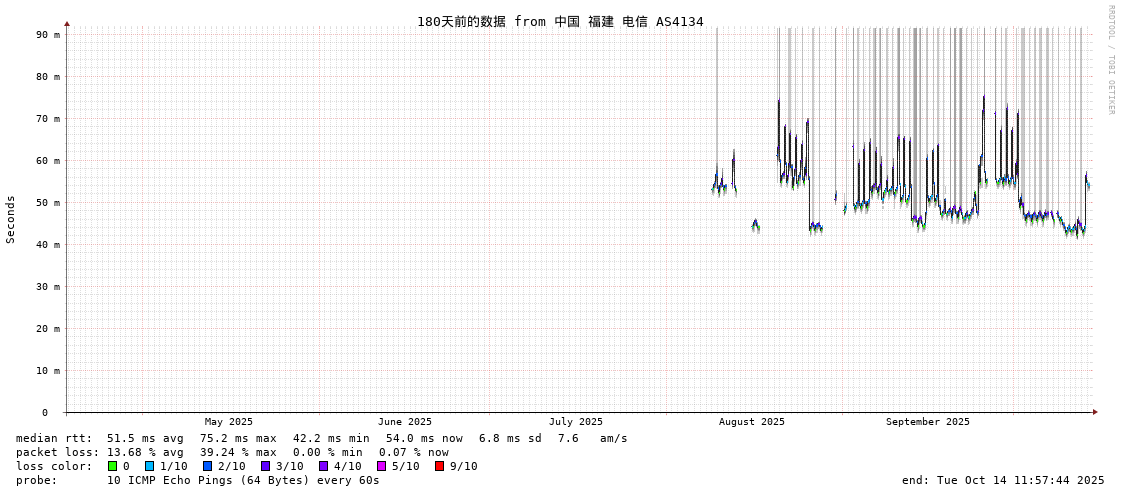
Task: Select the violet 4/10 loss color swatch
Action: tap(323, 466)
